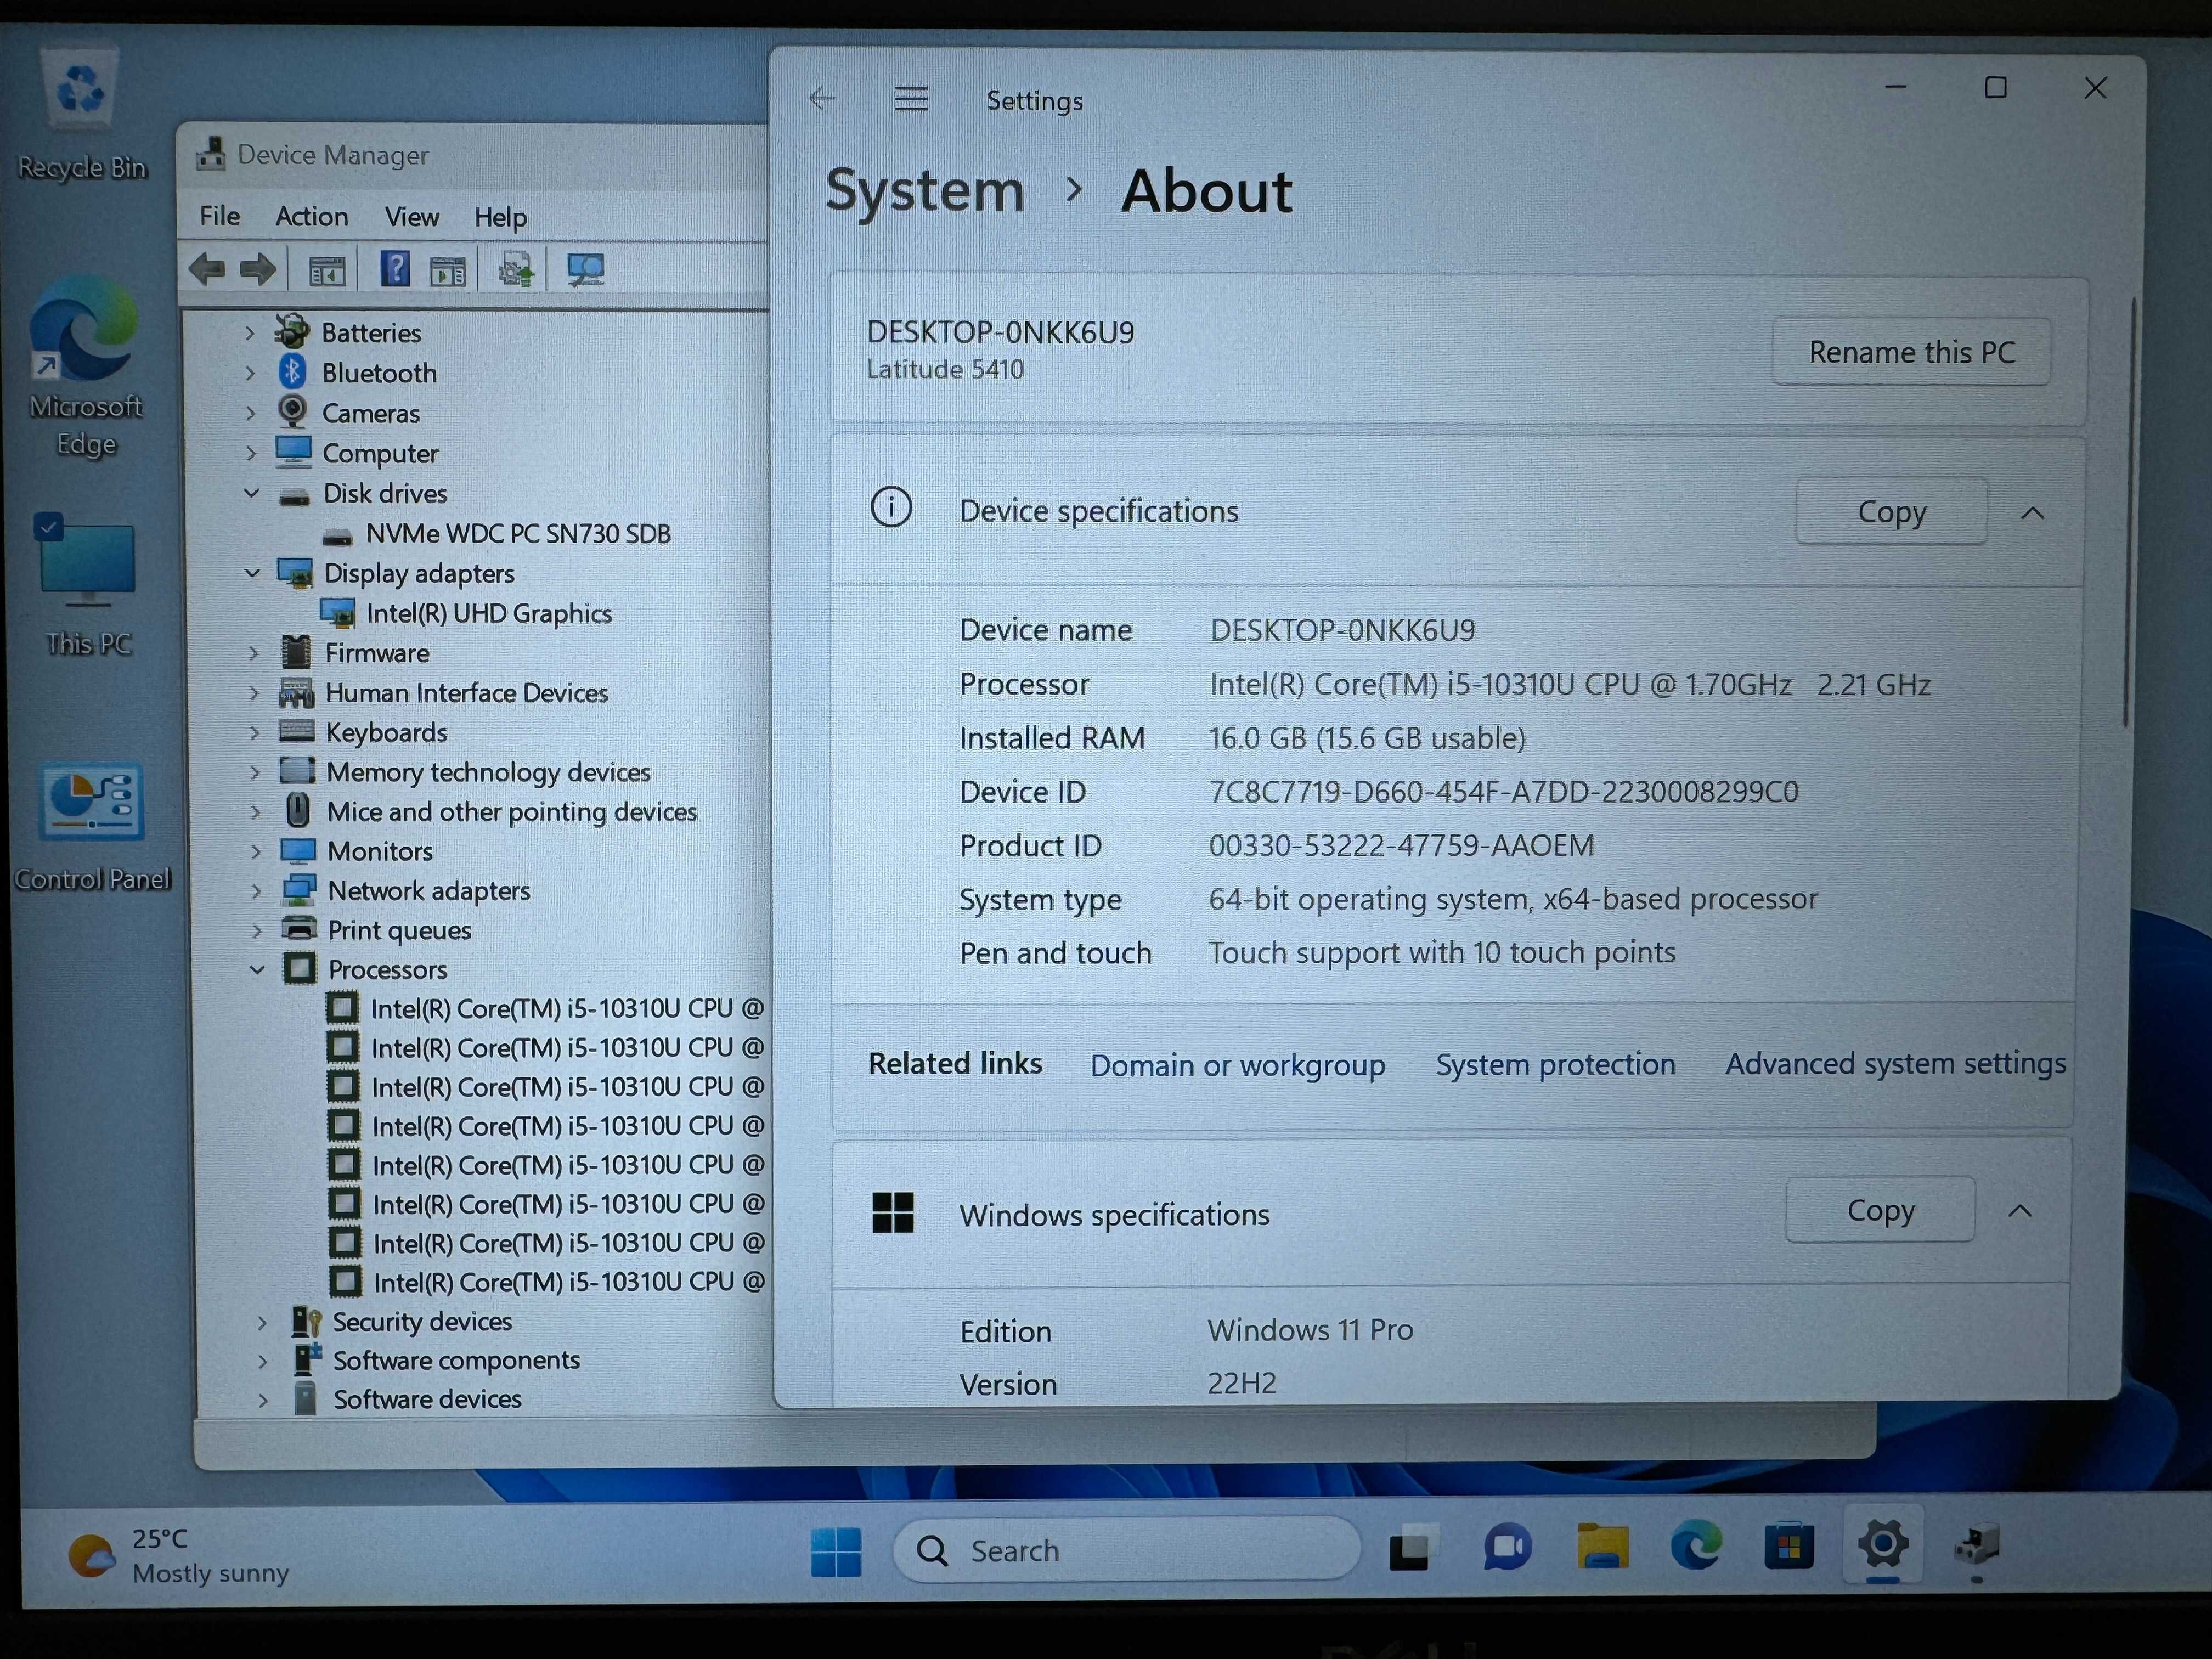Select the This PC desktop icon
Image resolution: width=2212 pixels, height=1659 pixels.
88,585
